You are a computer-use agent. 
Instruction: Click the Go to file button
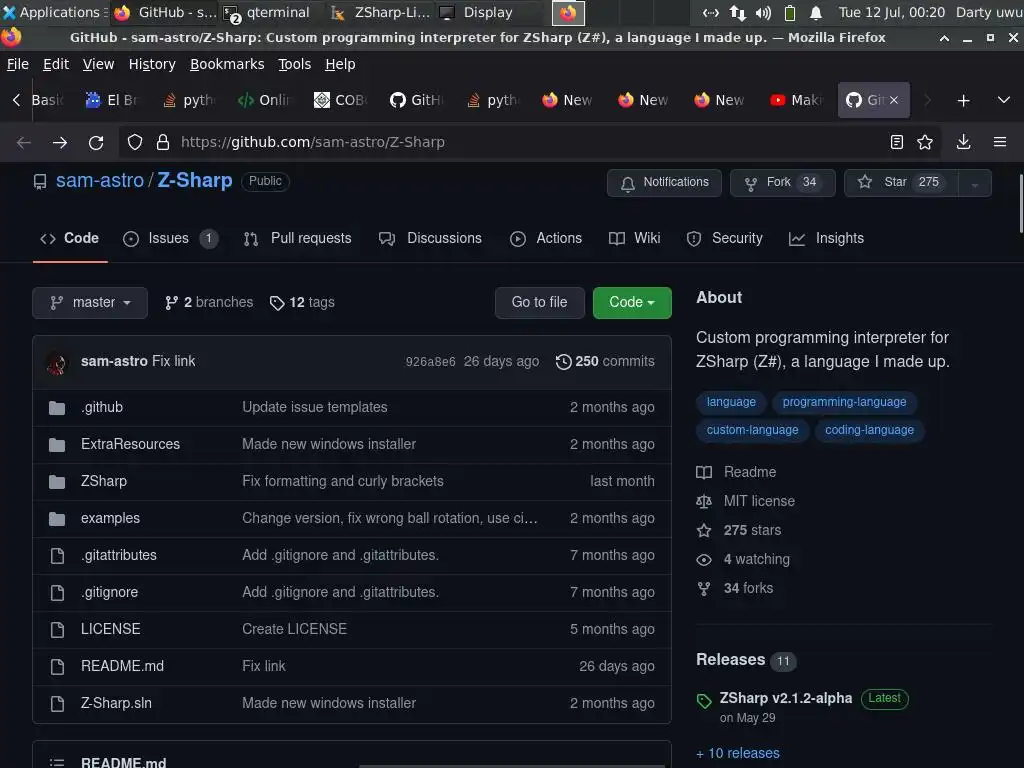click(x=539, y=302)
